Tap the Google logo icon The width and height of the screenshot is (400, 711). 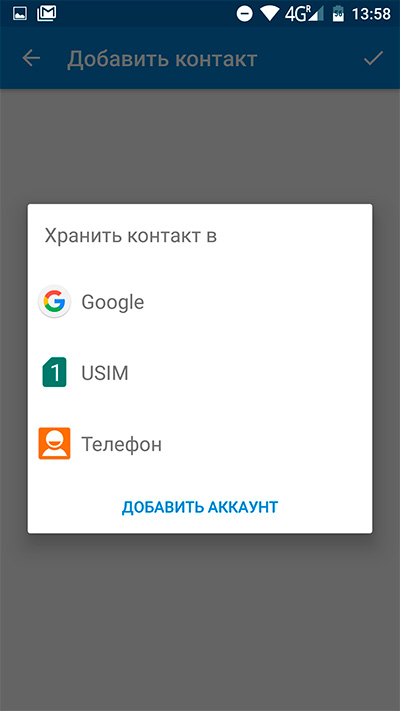[54, 301]
